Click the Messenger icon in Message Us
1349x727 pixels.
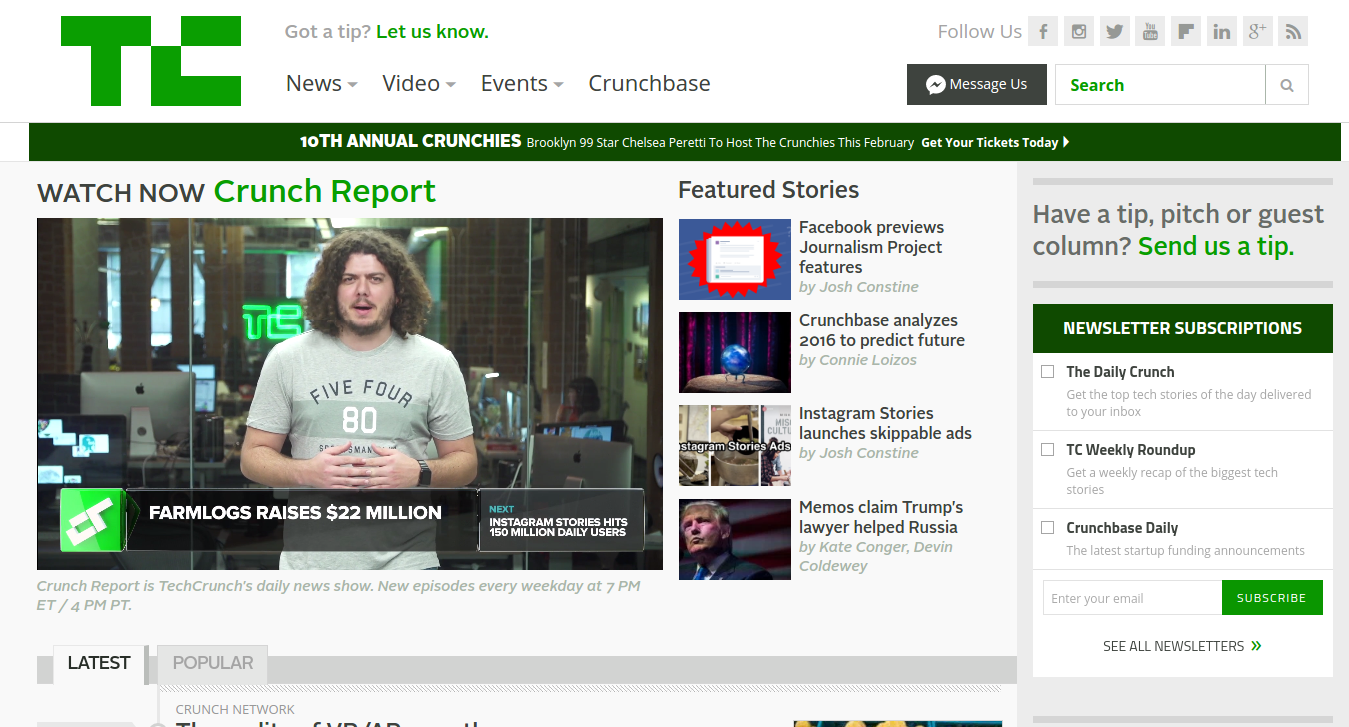tap(936, 85)
